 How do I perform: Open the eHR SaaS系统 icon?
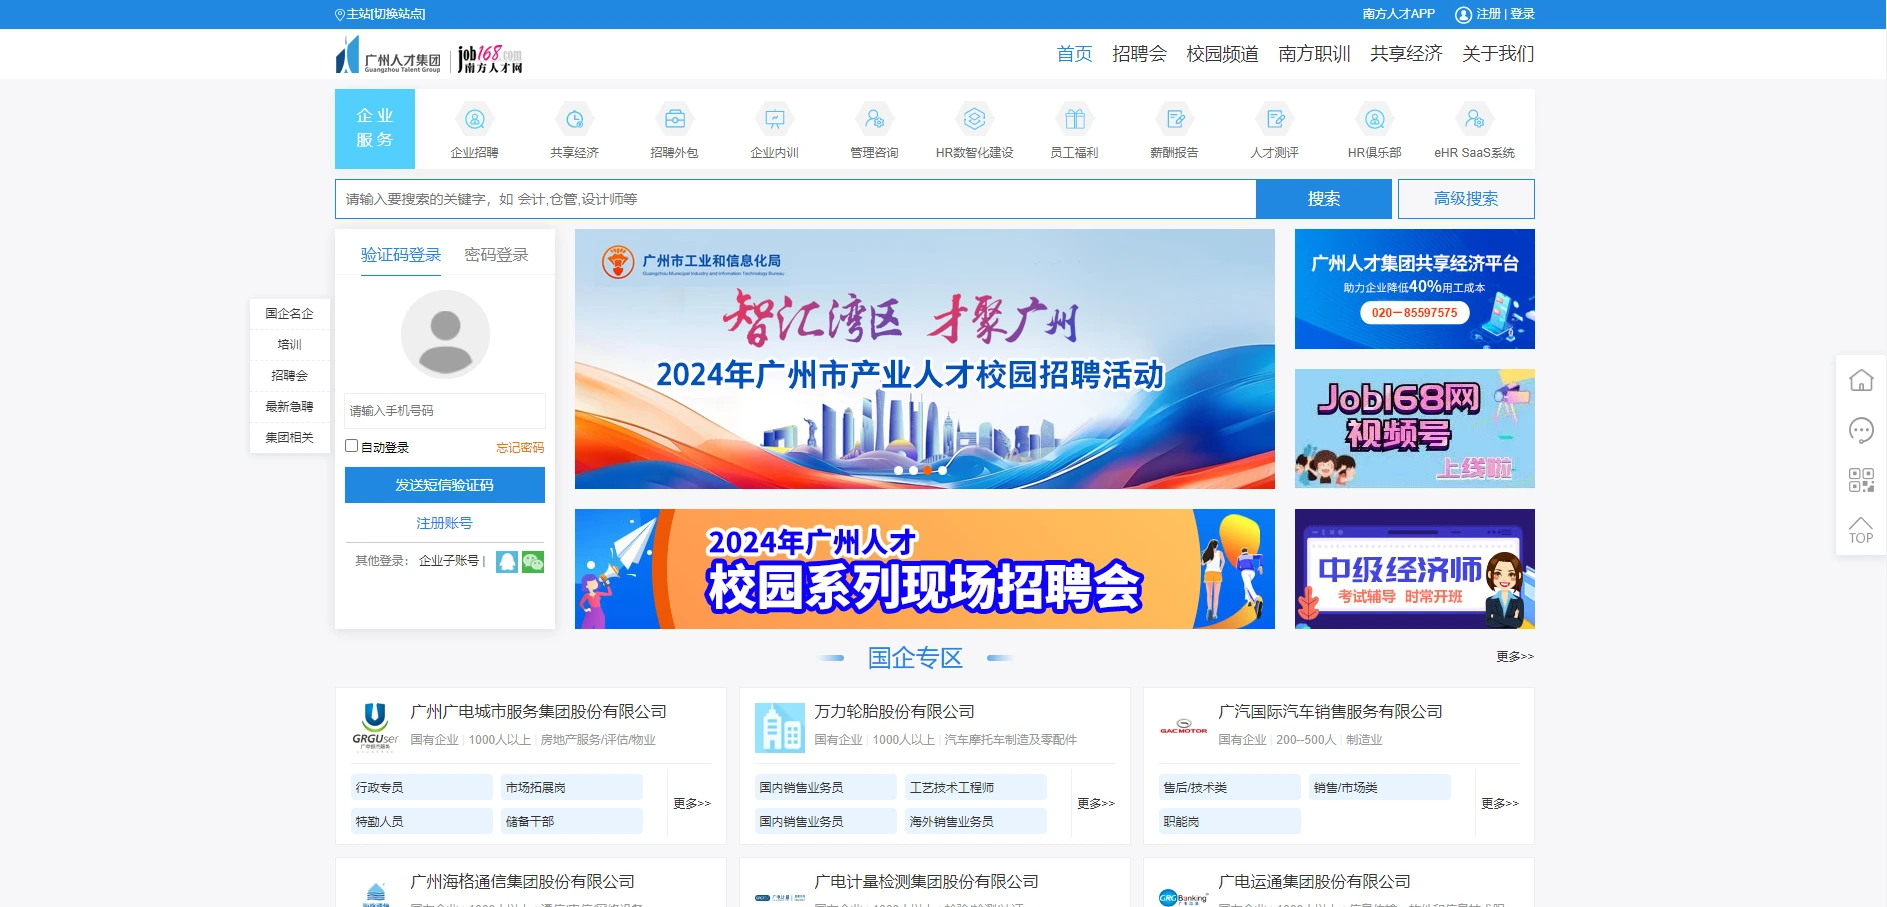pyautogui.click(x=1475, y=120)
